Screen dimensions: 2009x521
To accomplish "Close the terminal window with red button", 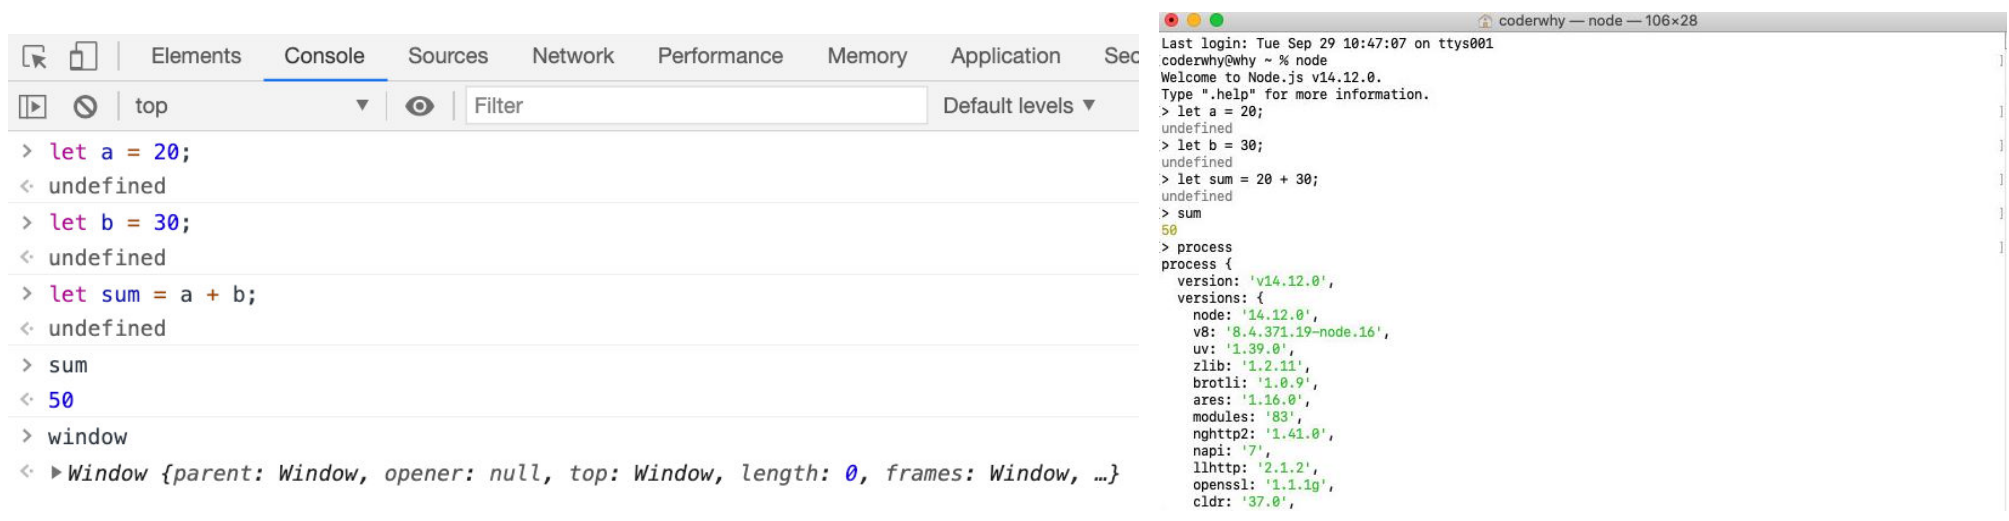I will click(x=1171, y=20).
